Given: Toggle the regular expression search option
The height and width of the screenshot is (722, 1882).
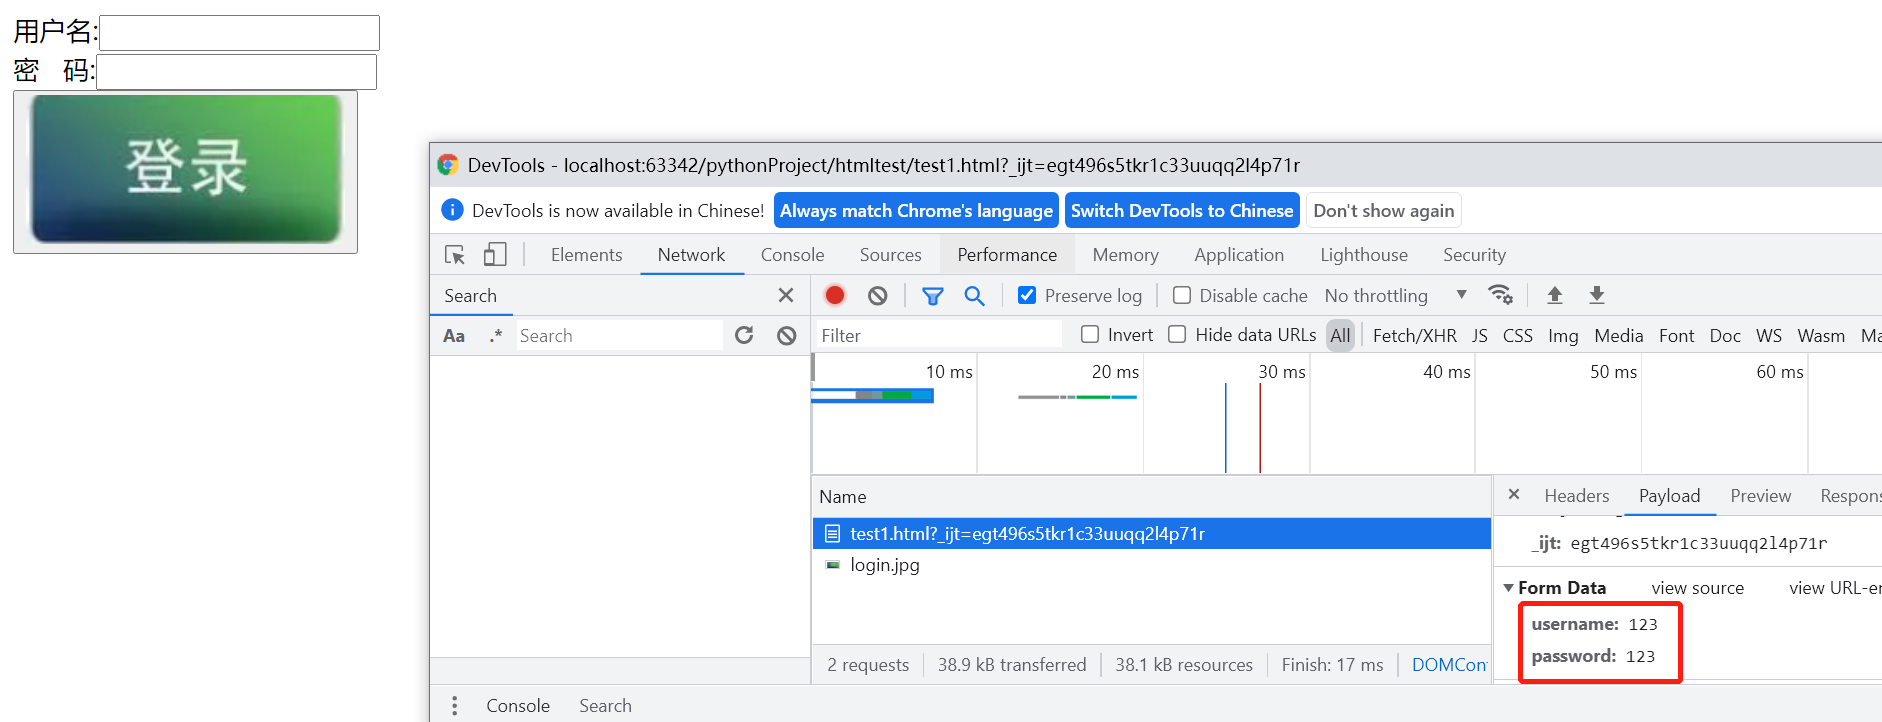Looking at the screenshot, I should click(496, 336).
